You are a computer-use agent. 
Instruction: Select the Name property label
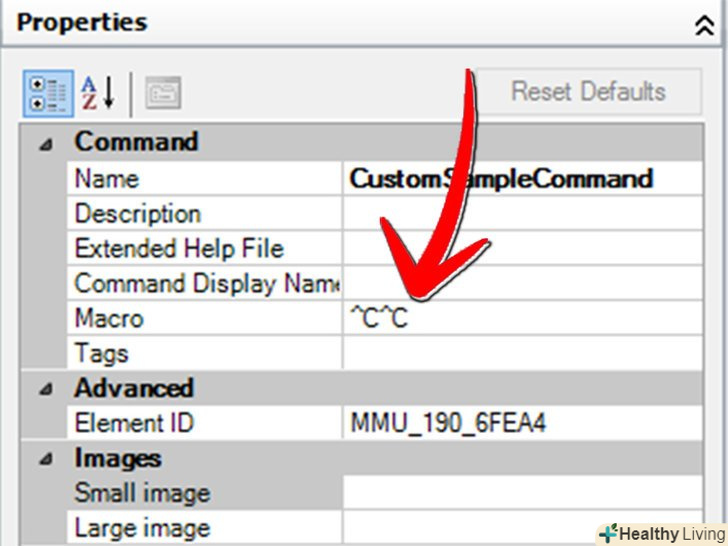(x=107, y=179)
